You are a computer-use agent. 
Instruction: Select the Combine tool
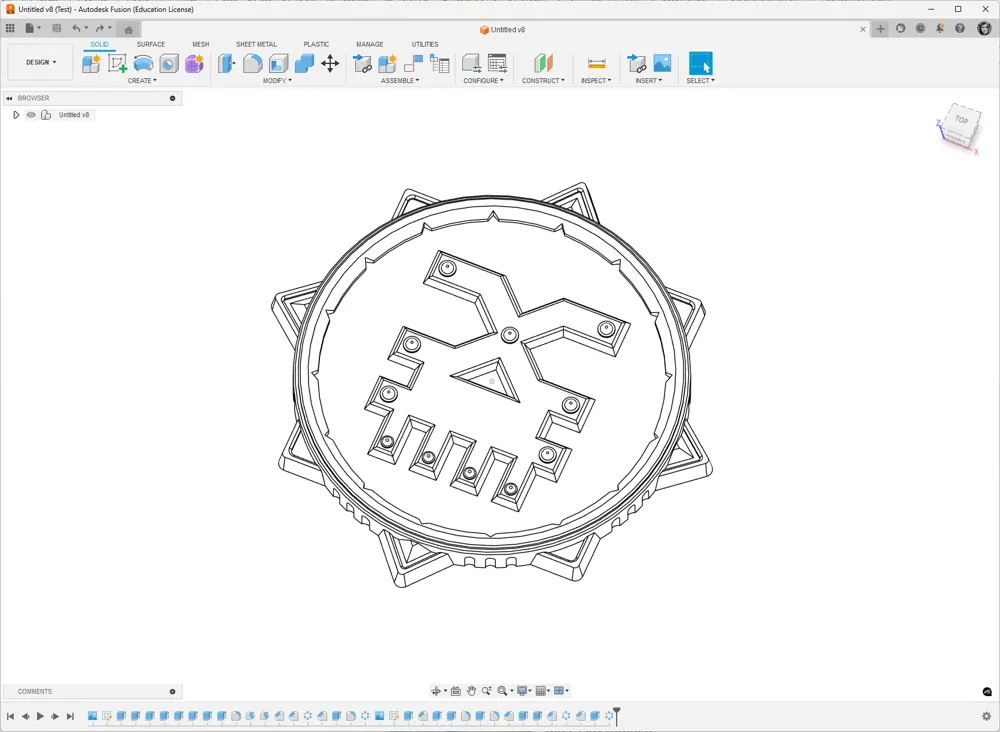pyautogui.click(x=302, y=63)
